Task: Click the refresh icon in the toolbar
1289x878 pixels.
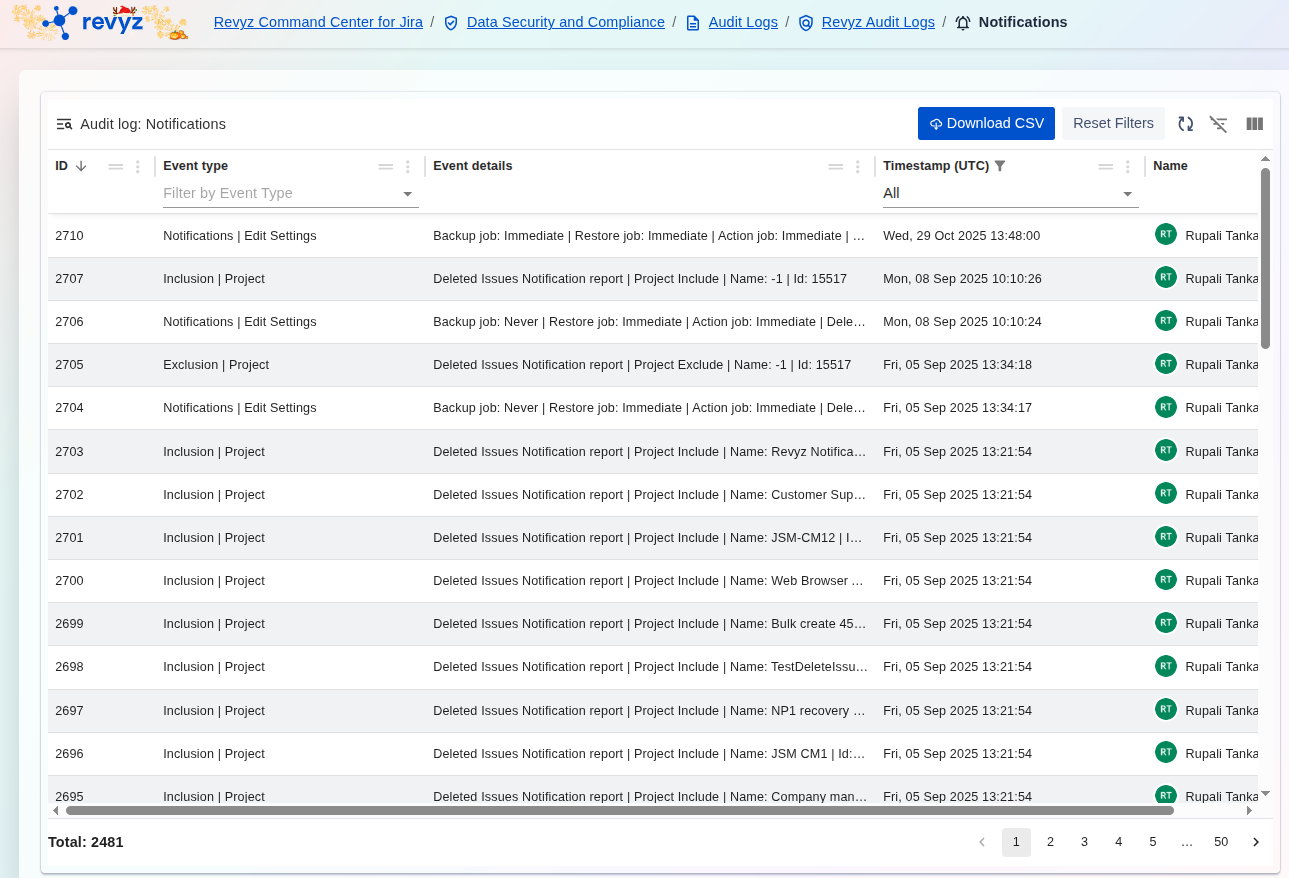Action: [1185, 124]
